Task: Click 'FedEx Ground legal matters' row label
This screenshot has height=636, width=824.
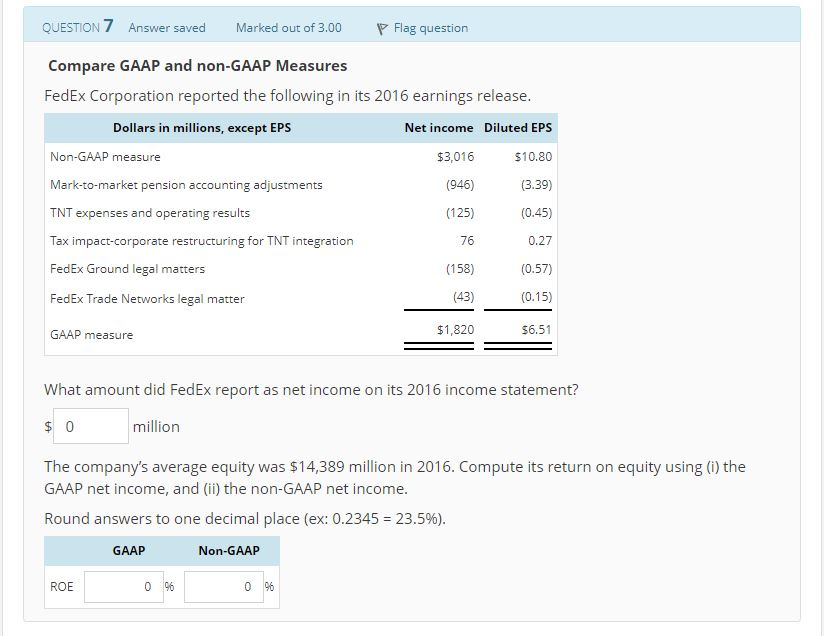Action: click(x=127, y=269)
